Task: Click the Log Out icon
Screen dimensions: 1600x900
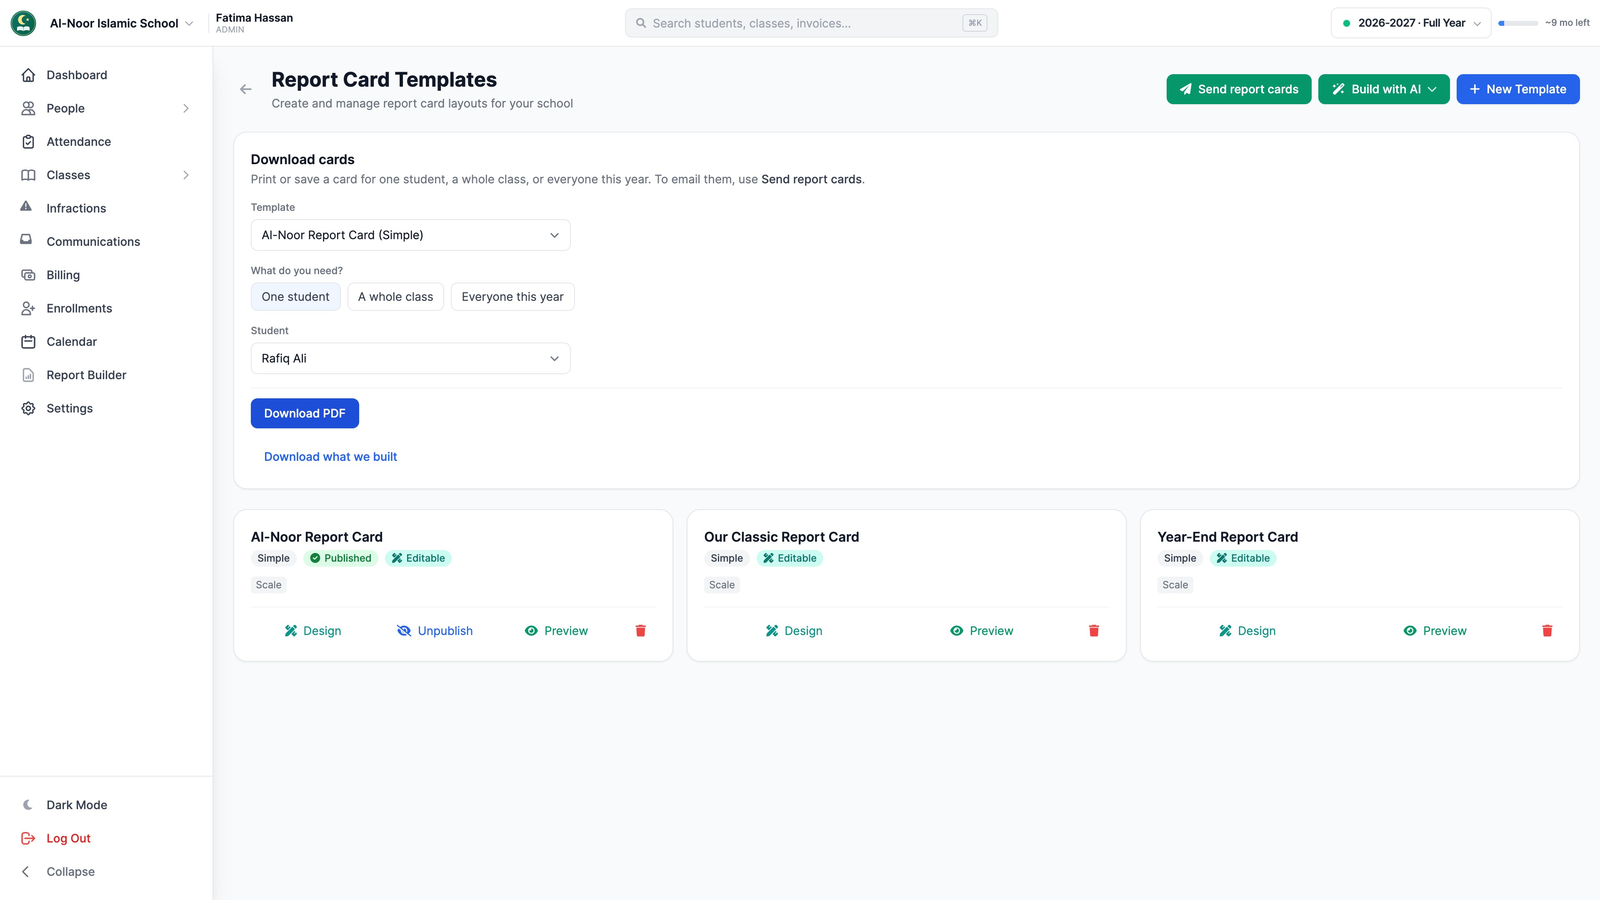Action: pos(28,838)
